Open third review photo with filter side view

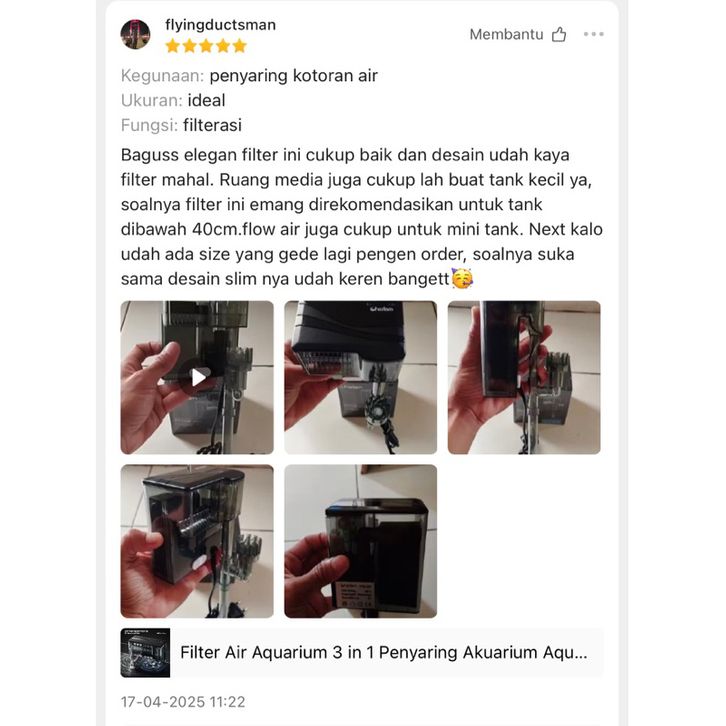[524, 377]
